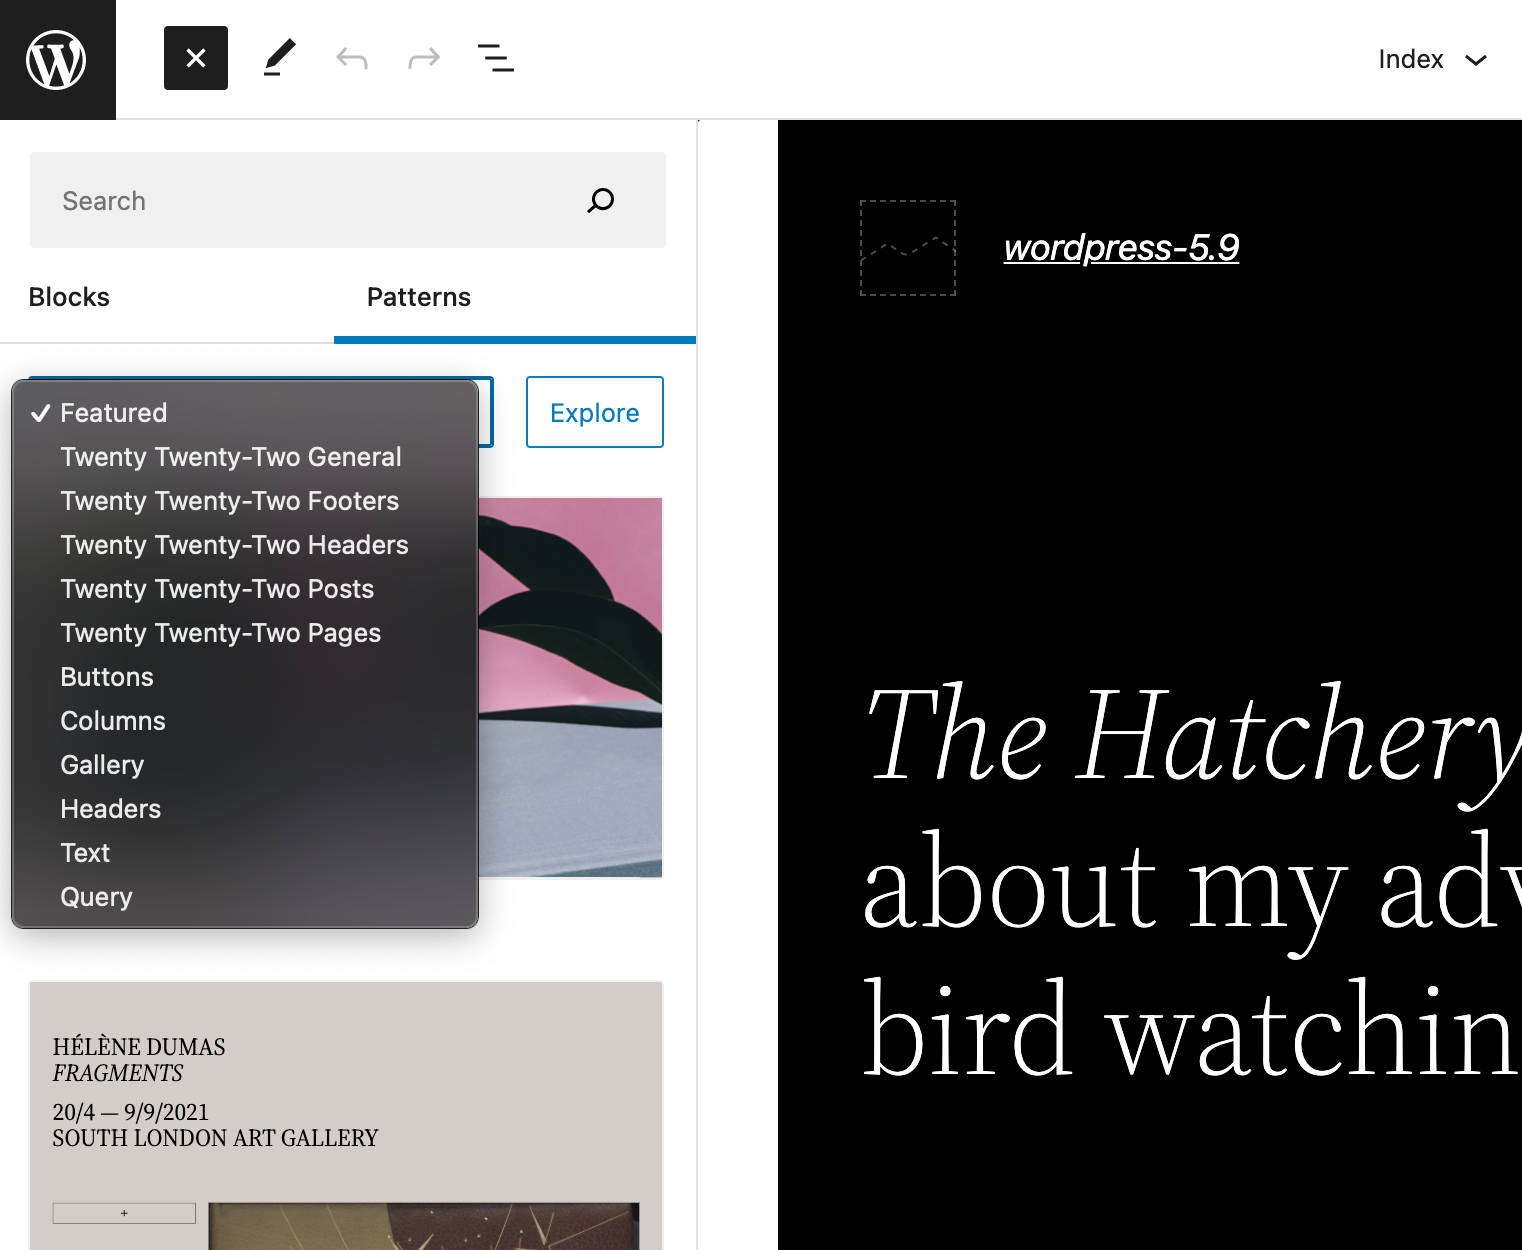The image size is (1522, 1250).
Task: Switch to the Blocks tab
Action: 69,297
